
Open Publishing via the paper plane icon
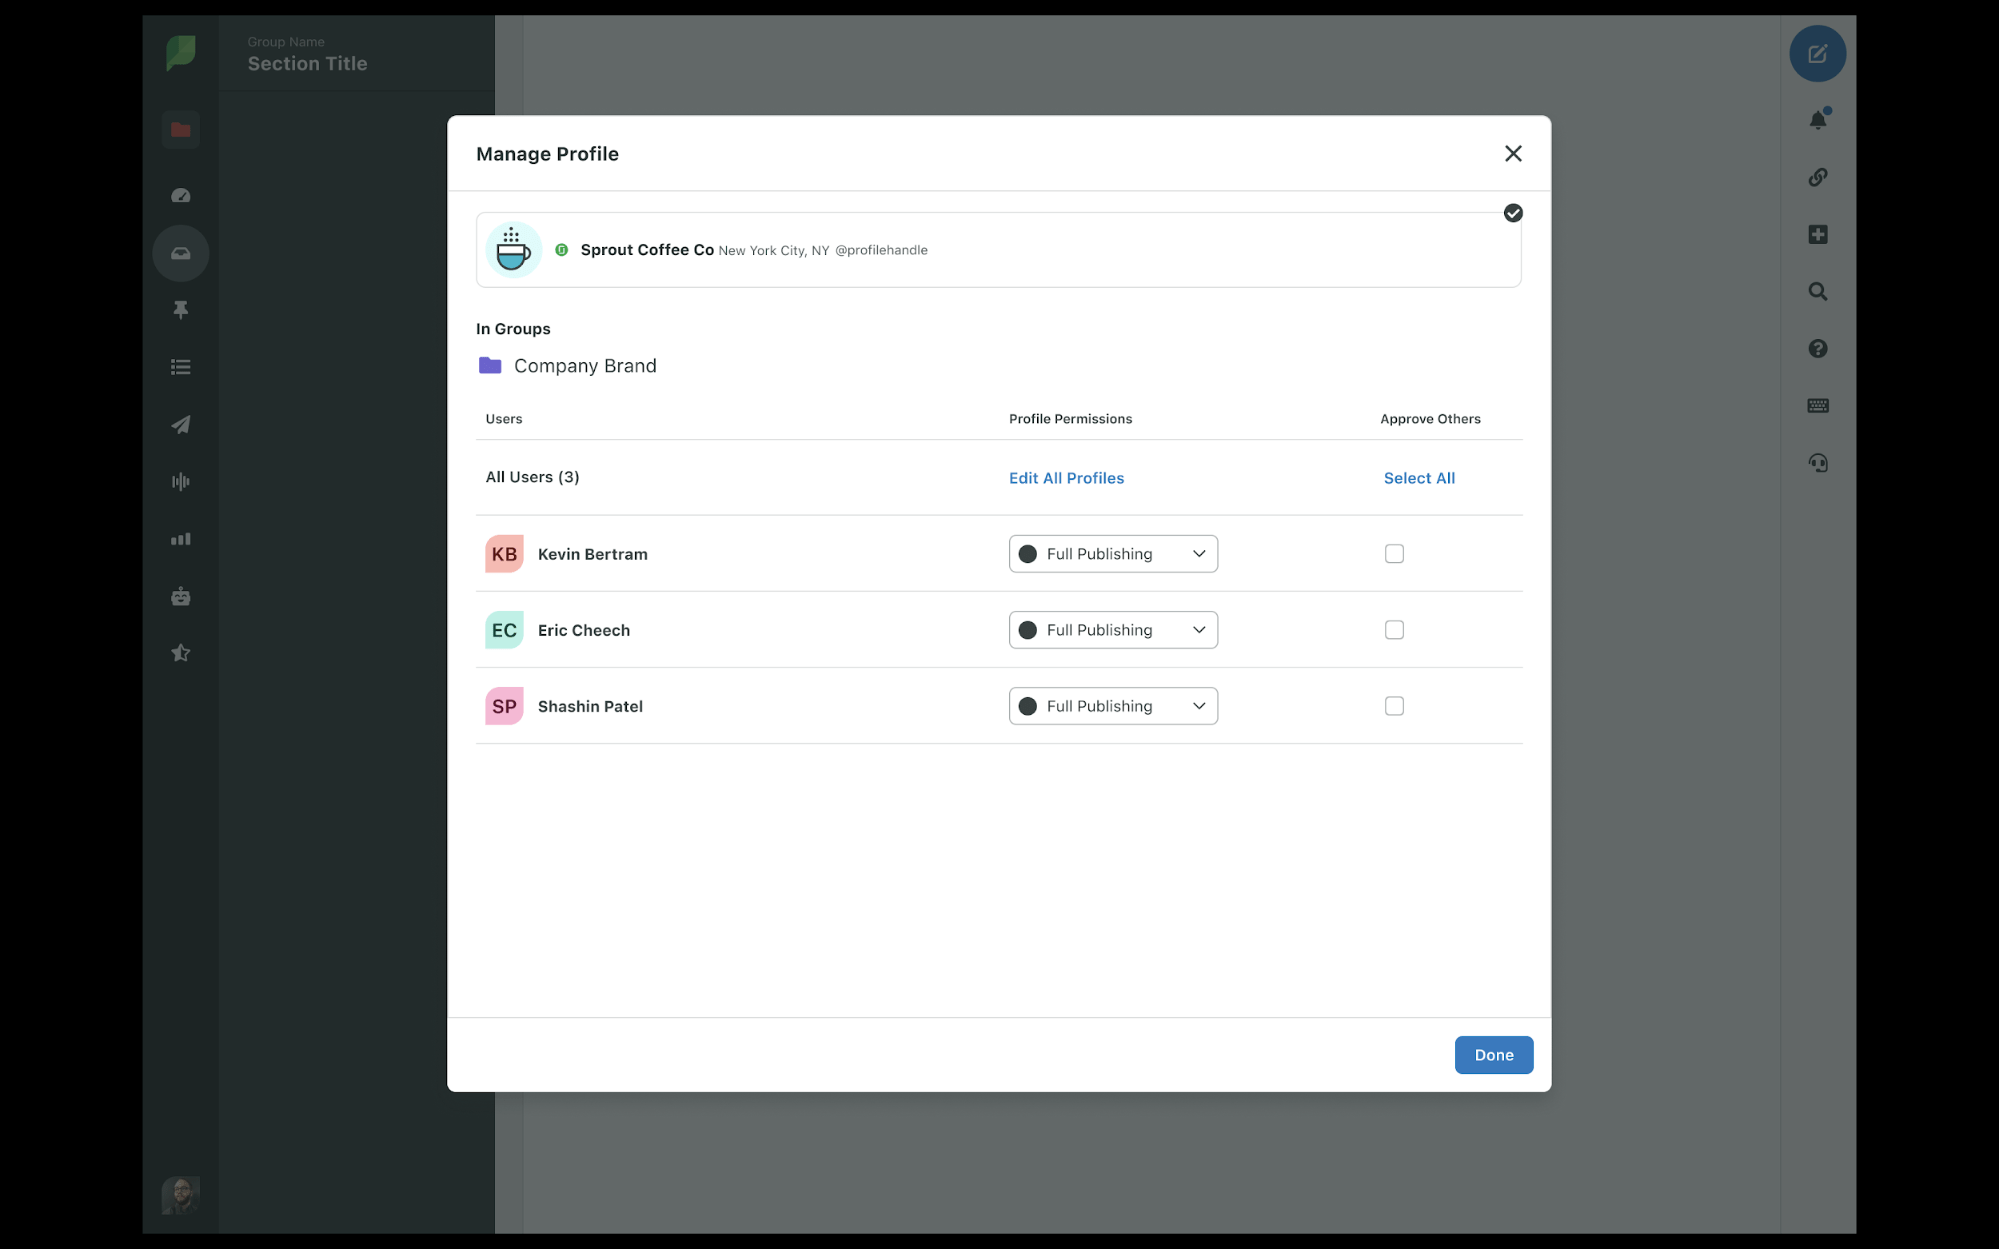tap(180, 424)
